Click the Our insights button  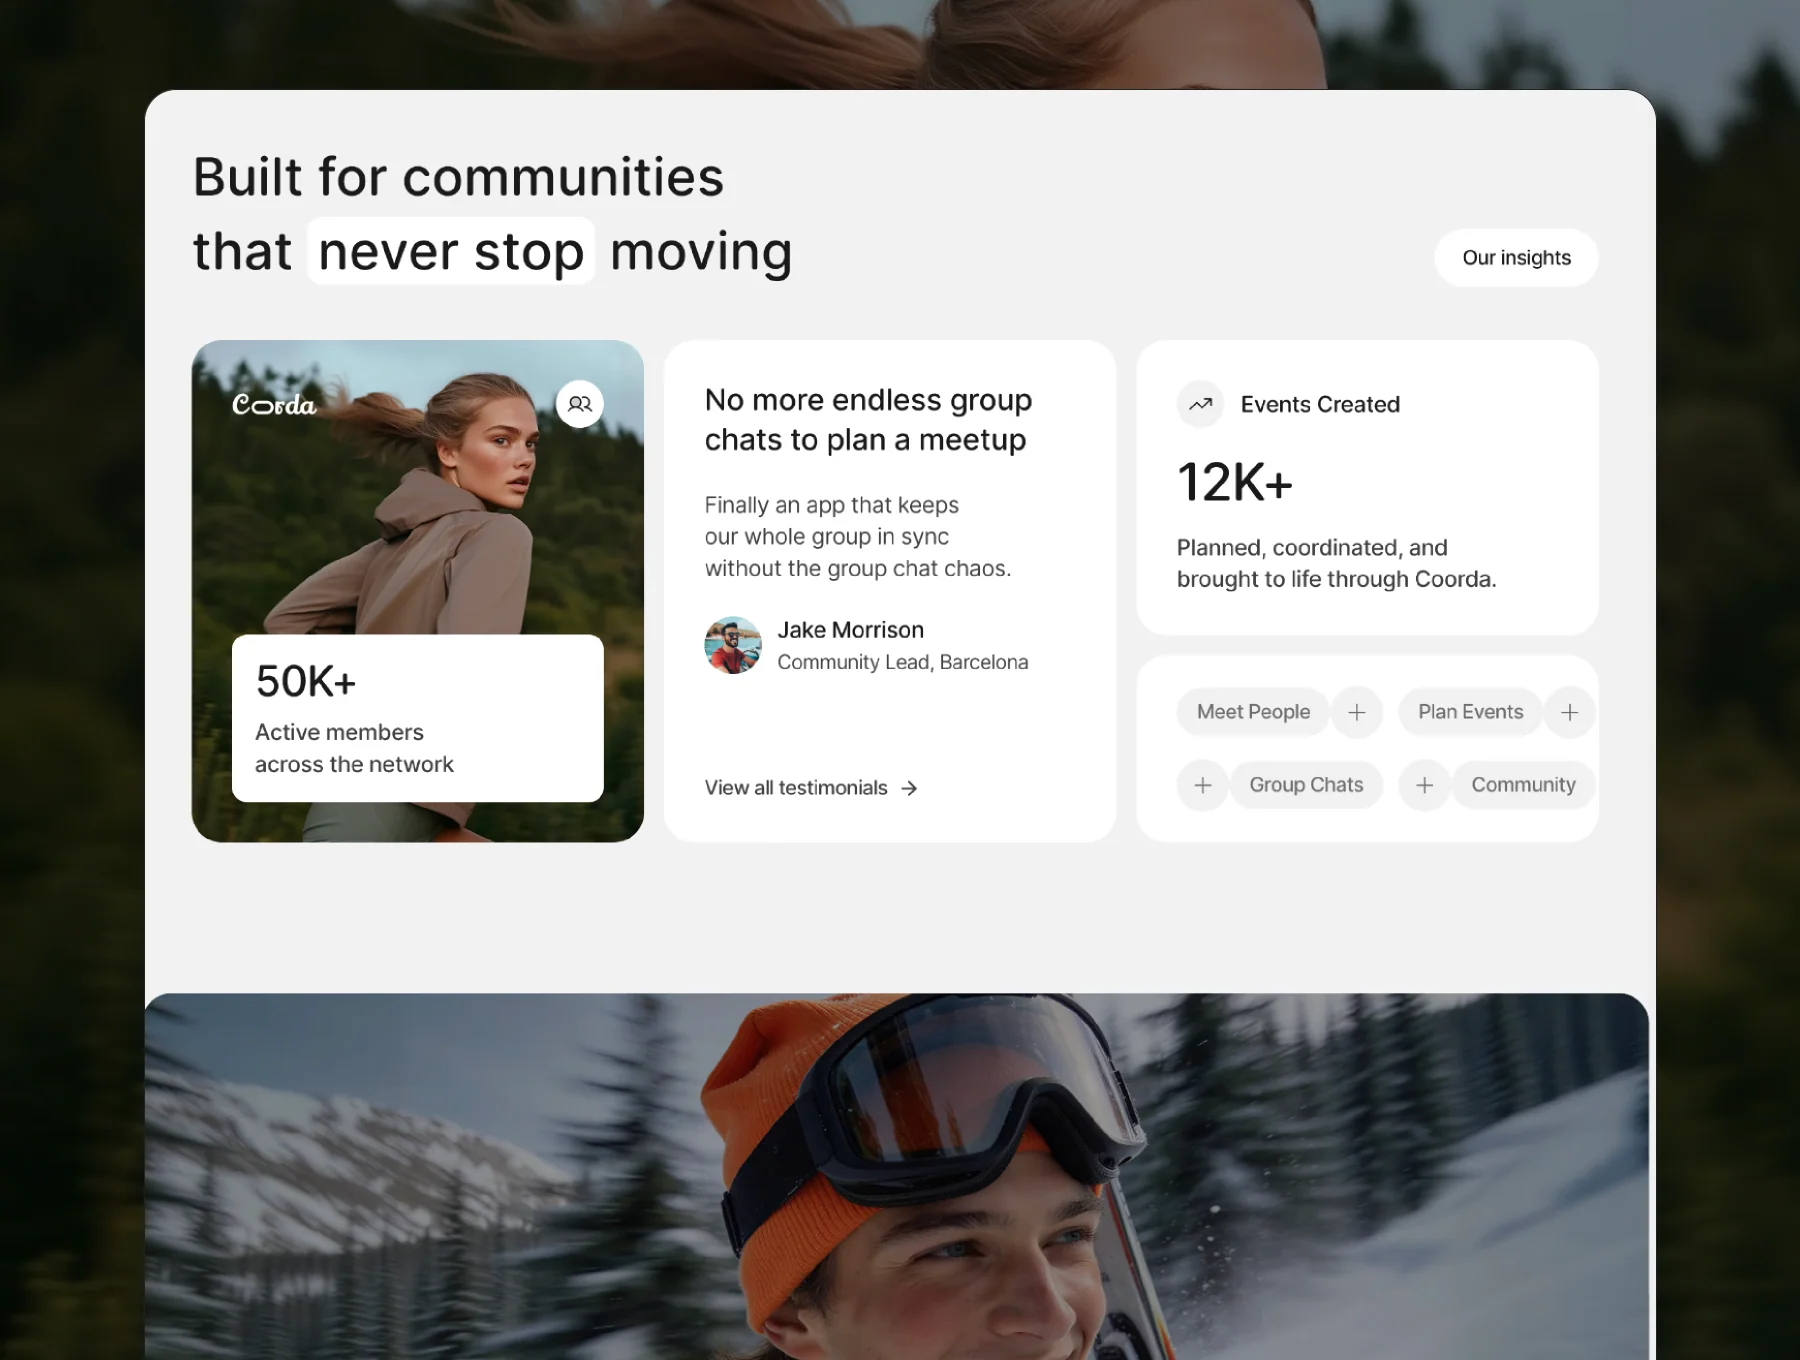click(x=1516, y=258)
